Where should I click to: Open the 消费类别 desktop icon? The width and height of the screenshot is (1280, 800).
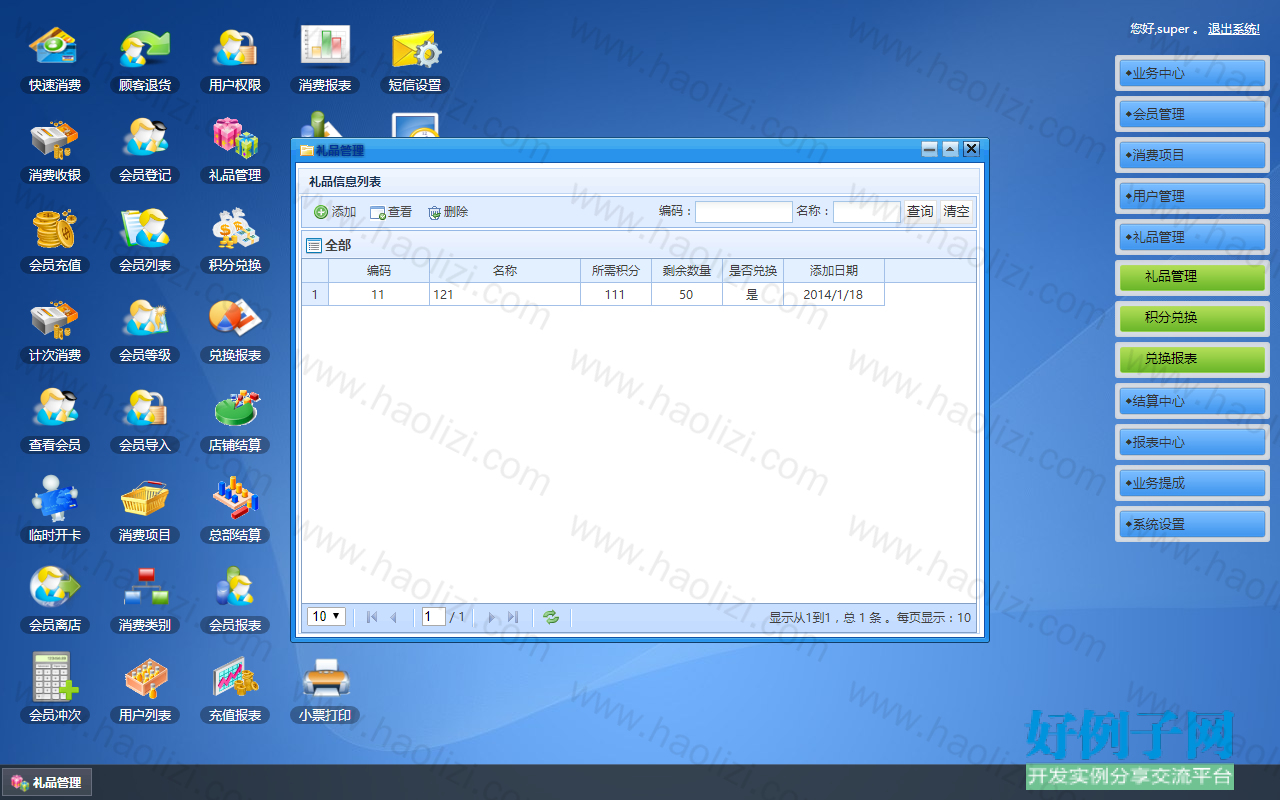click(145, 600)
